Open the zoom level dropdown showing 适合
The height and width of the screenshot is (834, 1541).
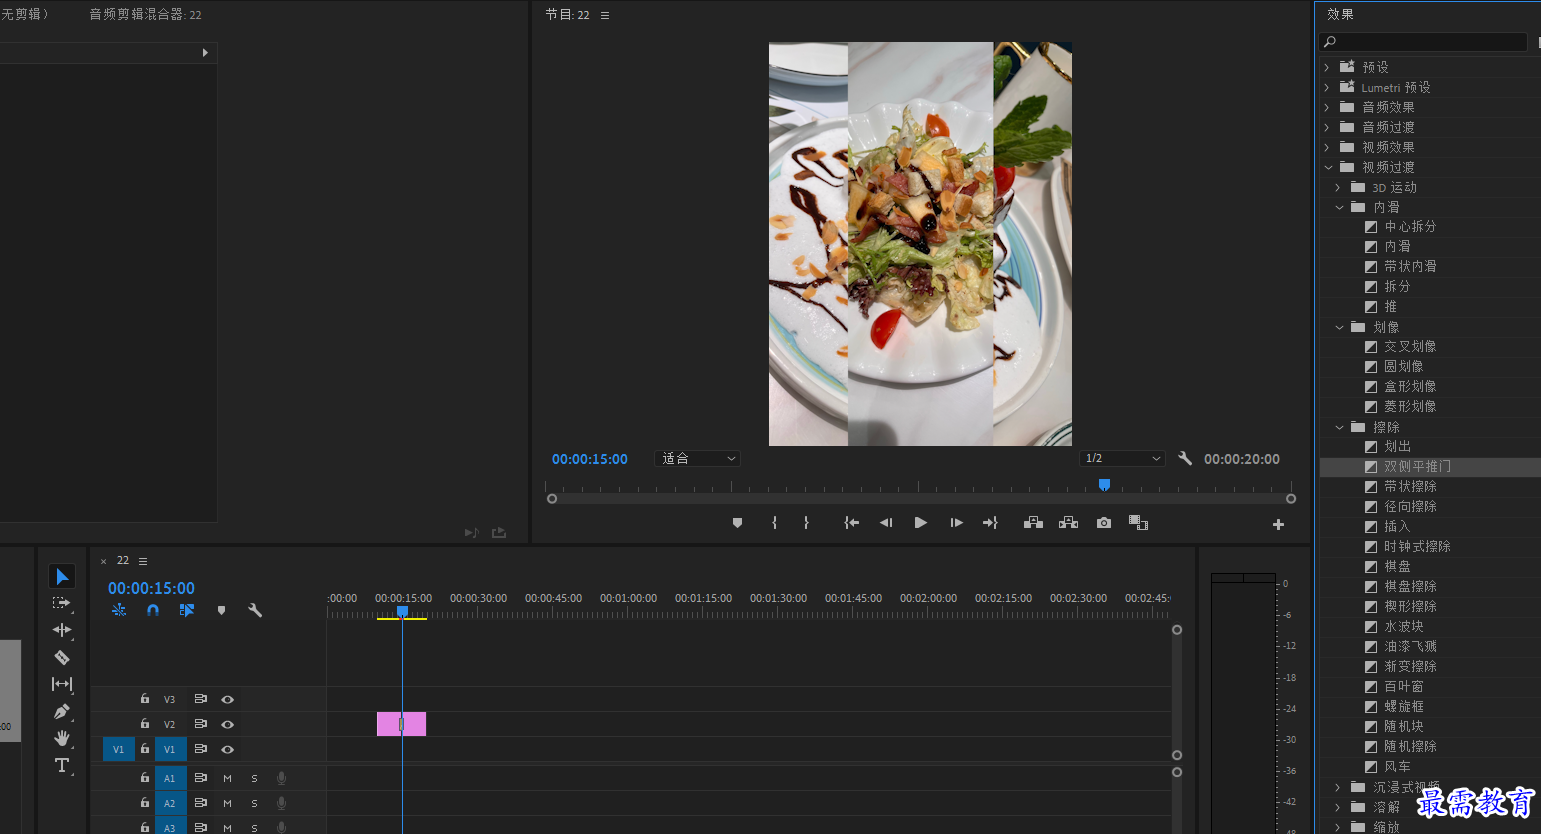[697, 458]
